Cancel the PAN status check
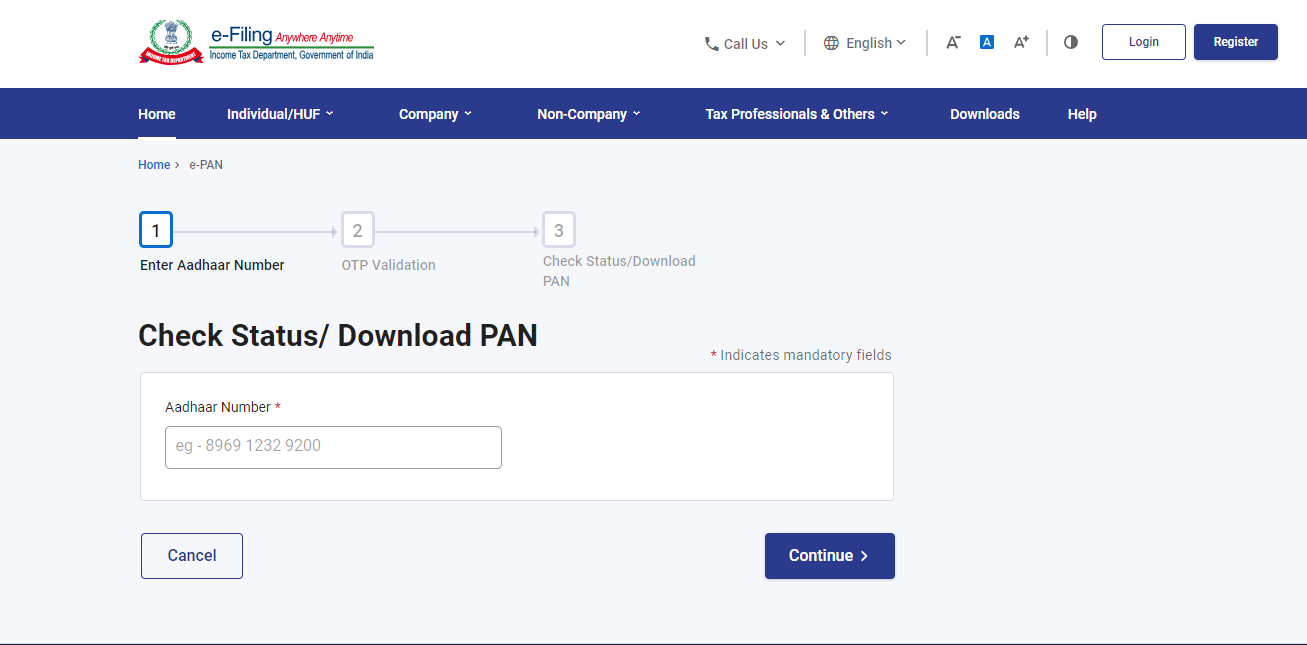The height and width of the screenshot is (645, 1307). coord(191,555)
